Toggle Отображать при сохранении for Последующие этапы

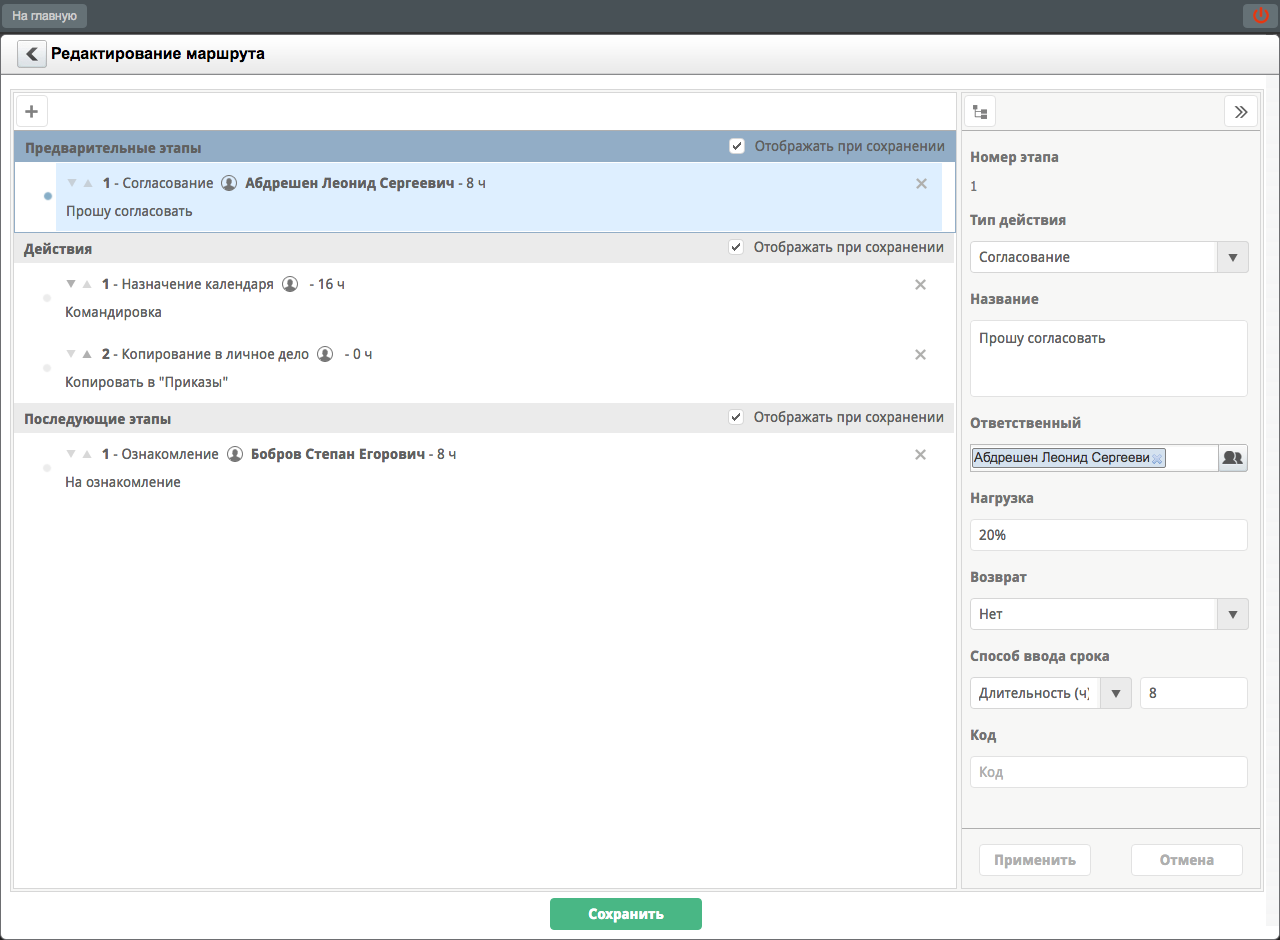coord(737,417)
